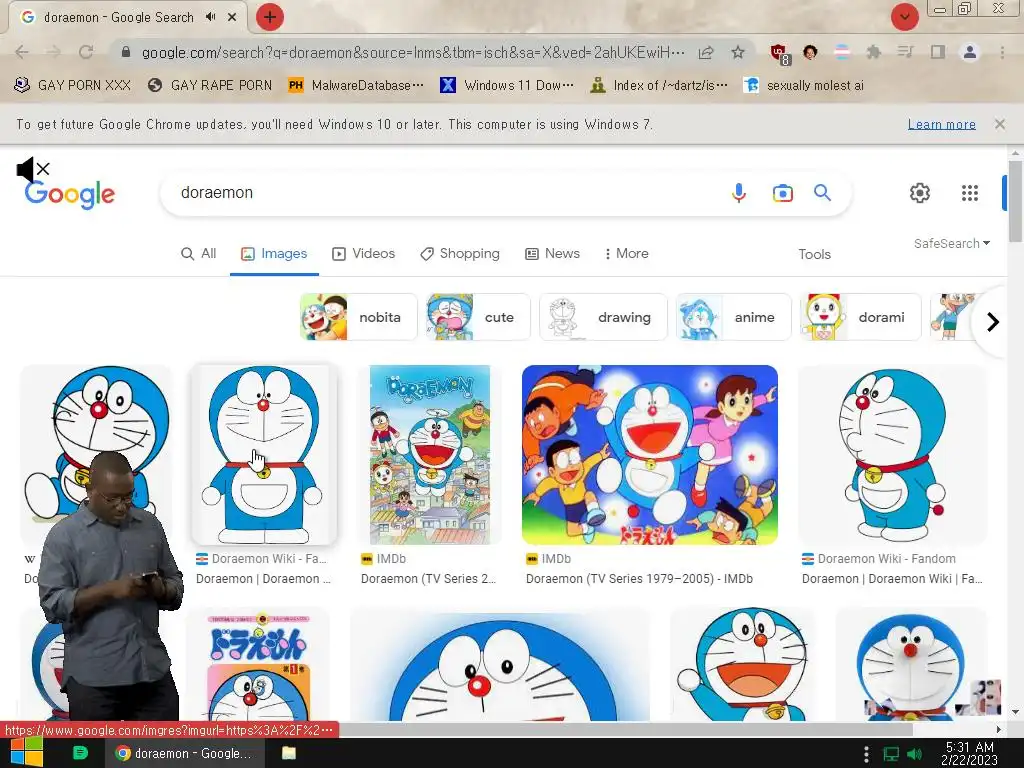The image size is (1024, 768).
Task: Click the horizontal scrollbar right arrow
Action: click(999, 729)
